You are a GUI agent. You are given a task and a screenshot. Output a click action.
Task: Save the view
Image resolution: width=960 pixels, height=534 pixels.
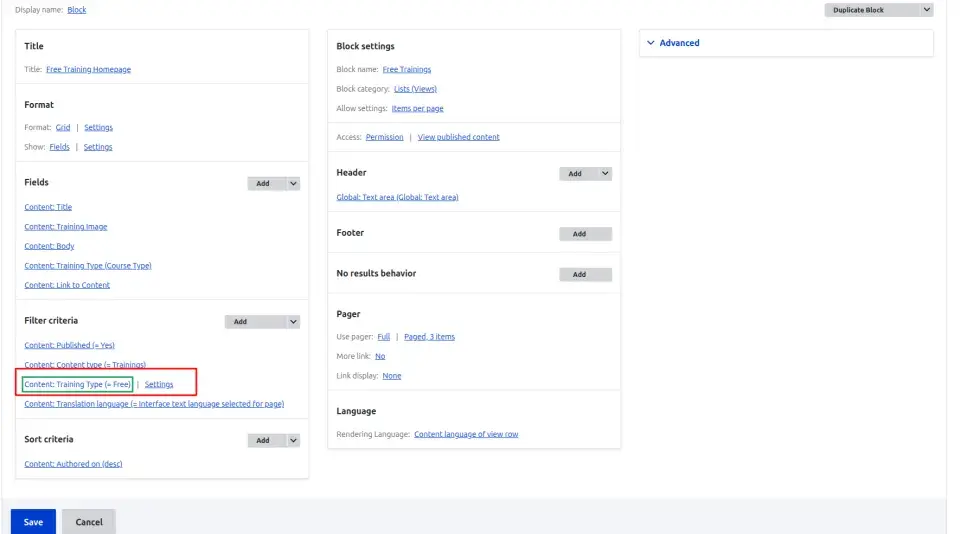pyautogui.click(x=33, y=522)
